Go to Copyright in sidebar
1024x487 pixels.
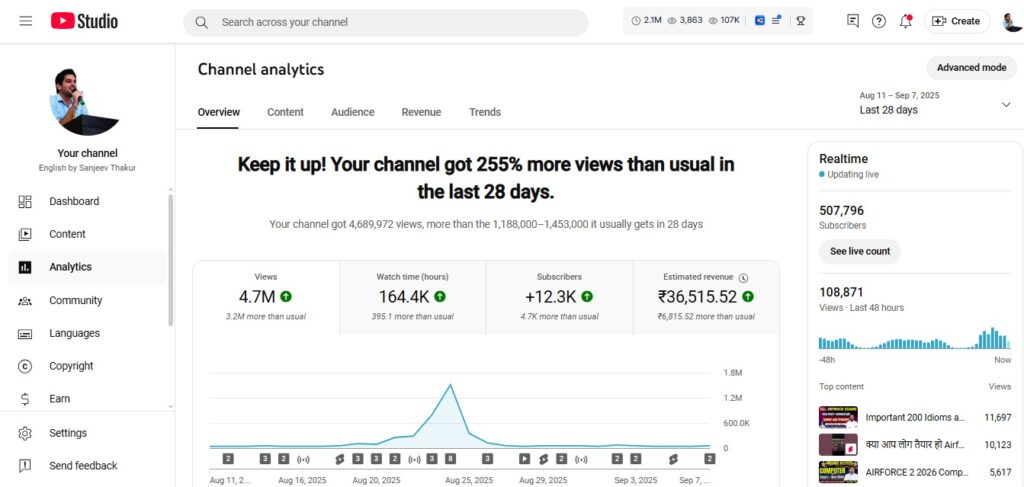[x=71, y=366]
